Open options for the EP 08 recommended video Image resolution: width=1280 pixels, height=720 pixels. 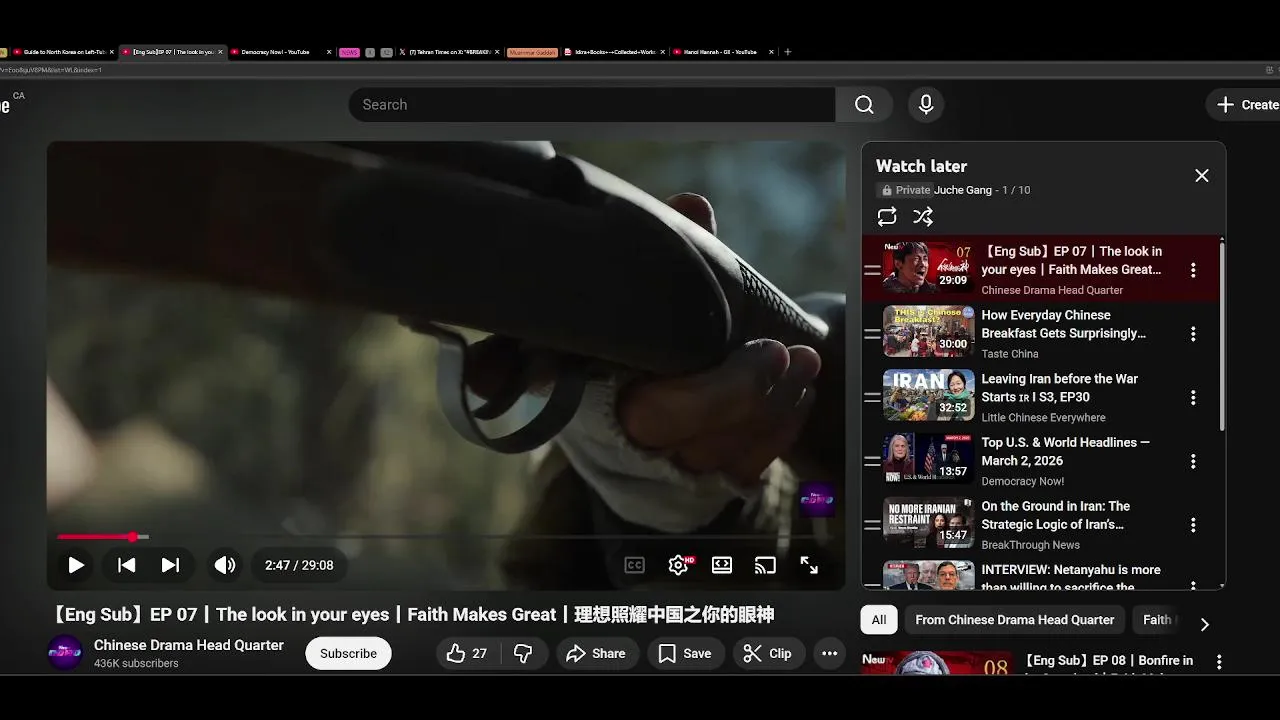(1219, 662)
